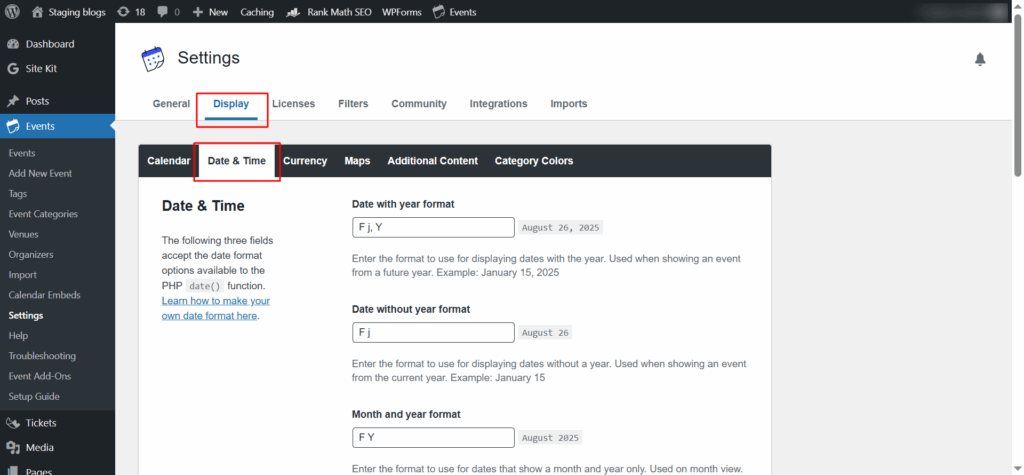This screenshot has height=475, width=1024.
Task: Switch to the Licenses tab
Action: coord(293,104)
